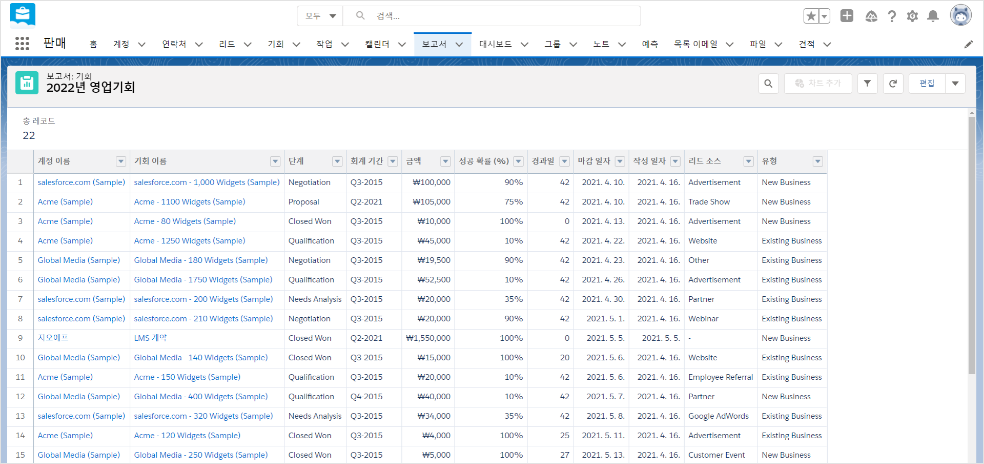Screen dimensions: 984x464
Task: Open the Setup gear icon
Action: click(912, 16)
